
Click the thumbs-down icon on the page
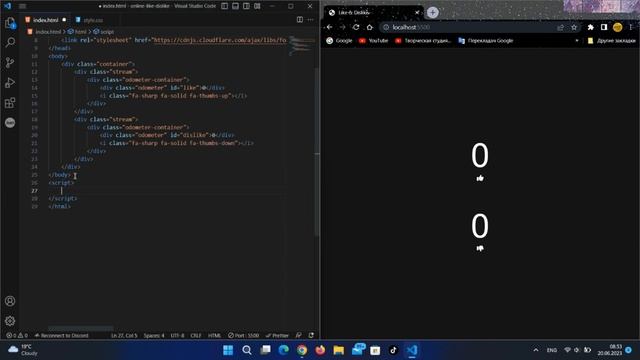point(480,248)
